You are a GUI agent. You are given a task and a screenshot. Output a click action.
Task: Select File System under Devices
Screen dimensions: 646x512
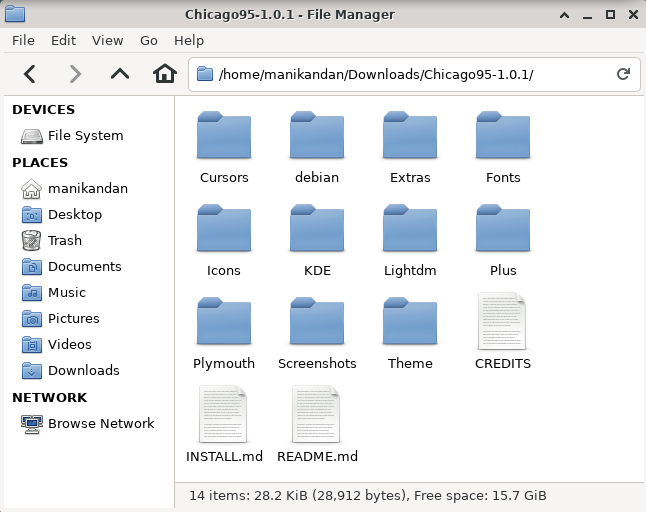click(85, 135)
